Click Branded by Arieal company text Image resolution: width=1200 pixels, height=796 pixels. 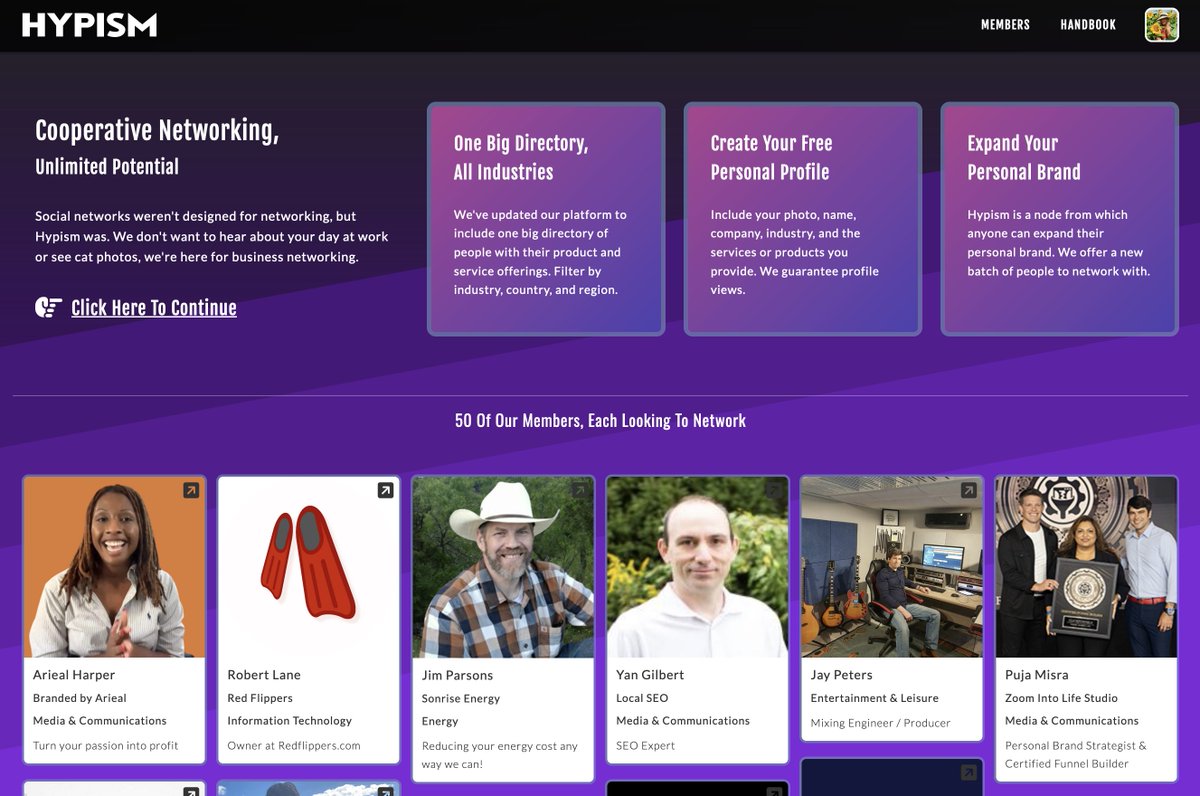[x=80, y=698]
